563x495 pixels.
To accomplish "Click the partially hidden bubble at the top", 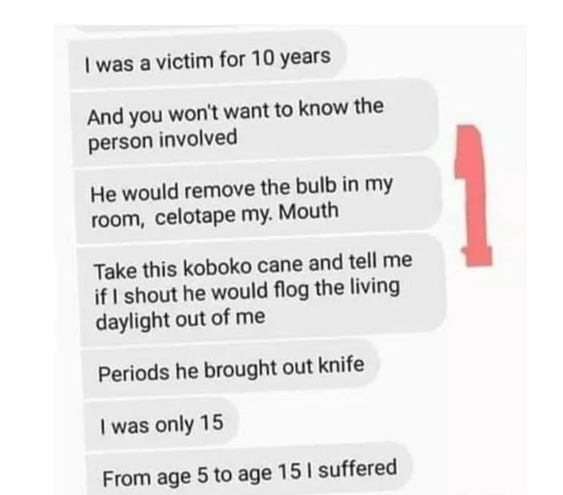I will (x=154, y=28).
